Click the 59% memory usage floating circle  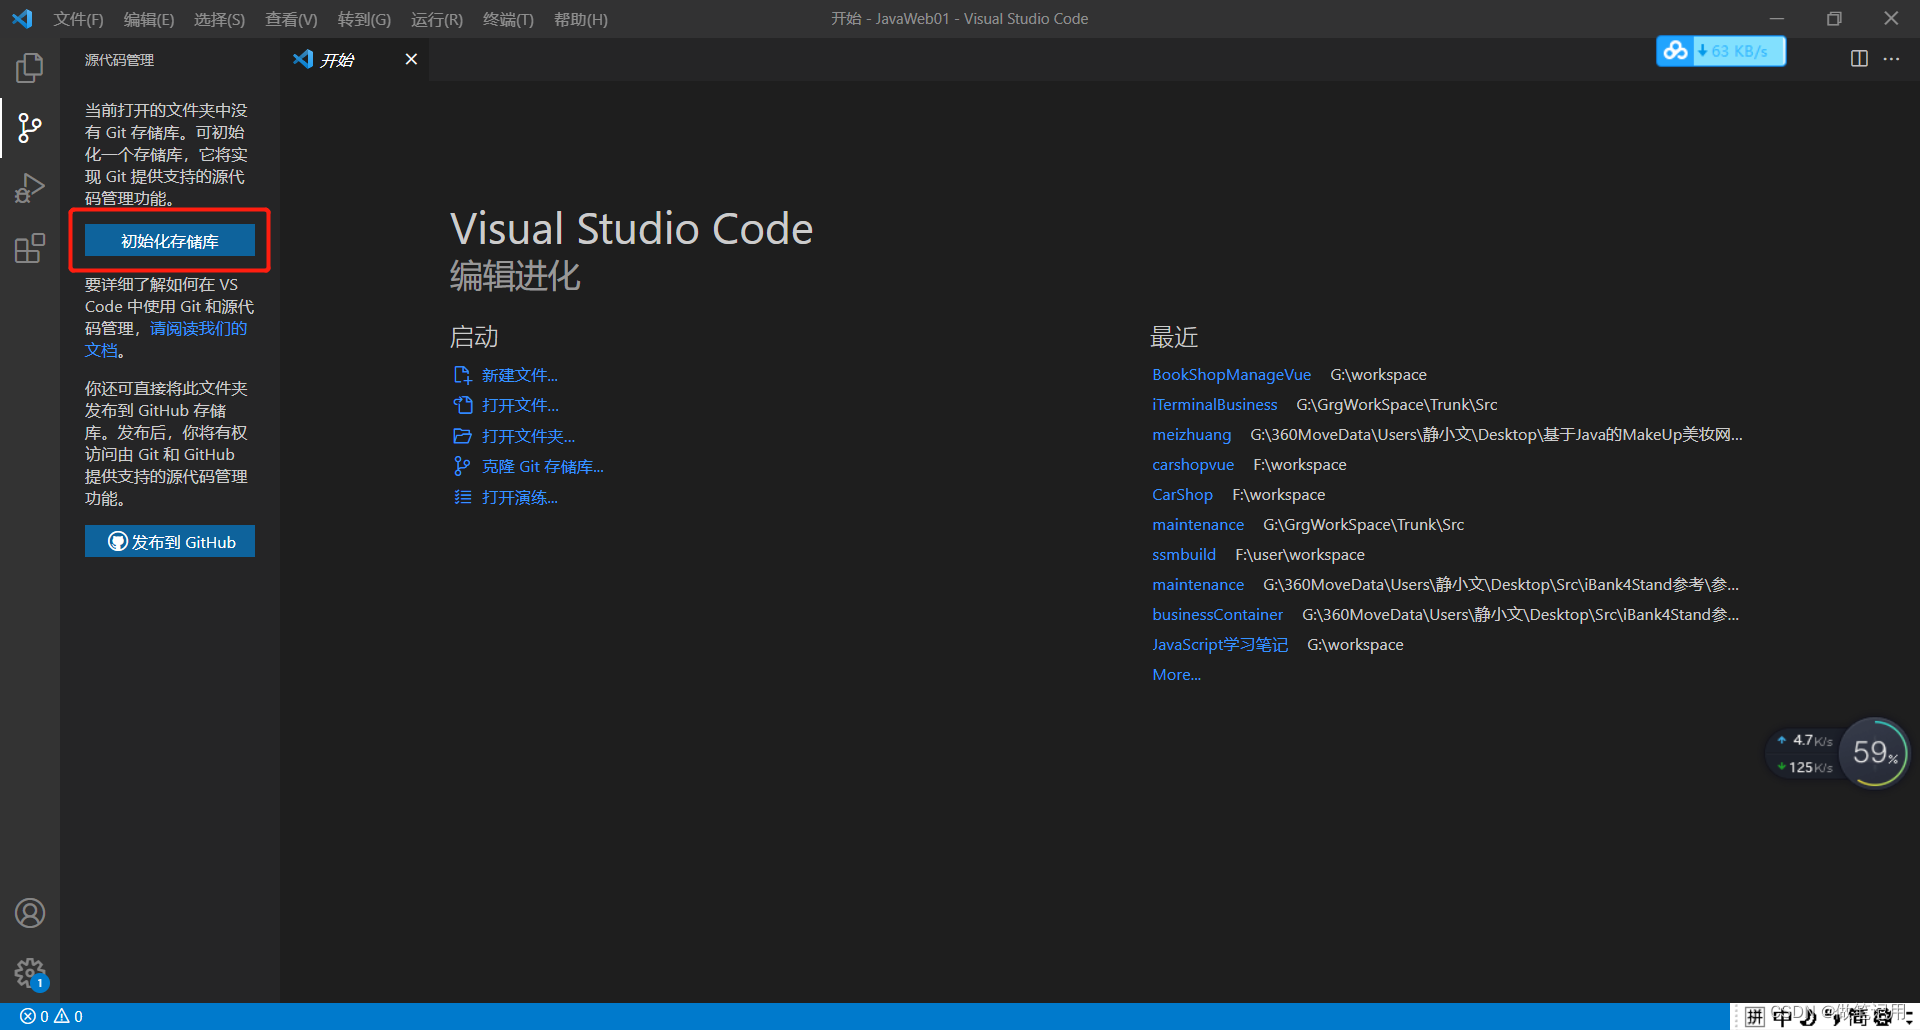[1874, 753]
